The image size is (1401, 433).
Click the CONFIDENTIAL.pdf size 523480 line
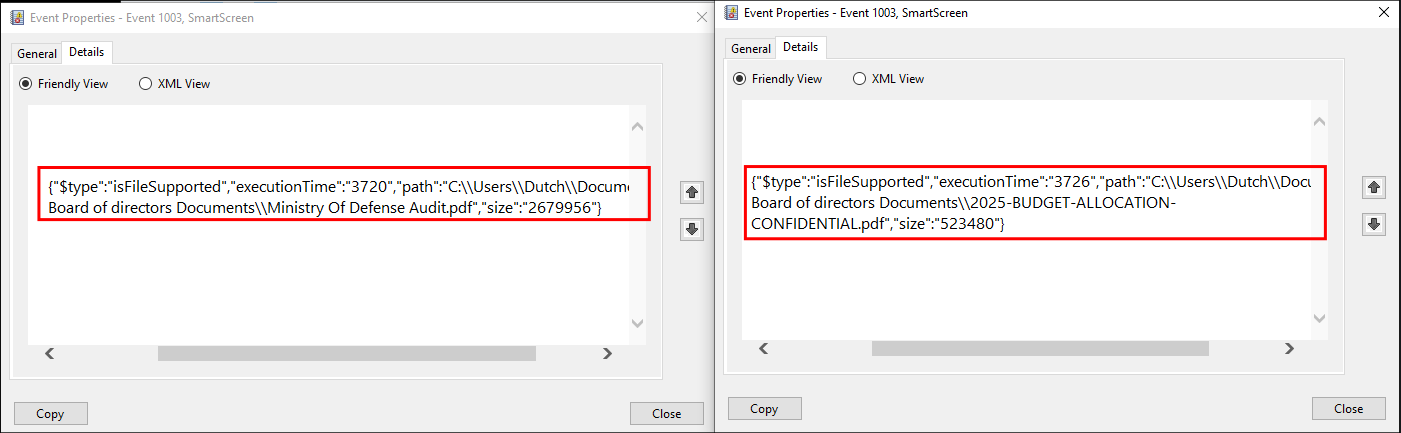(879, 225)
